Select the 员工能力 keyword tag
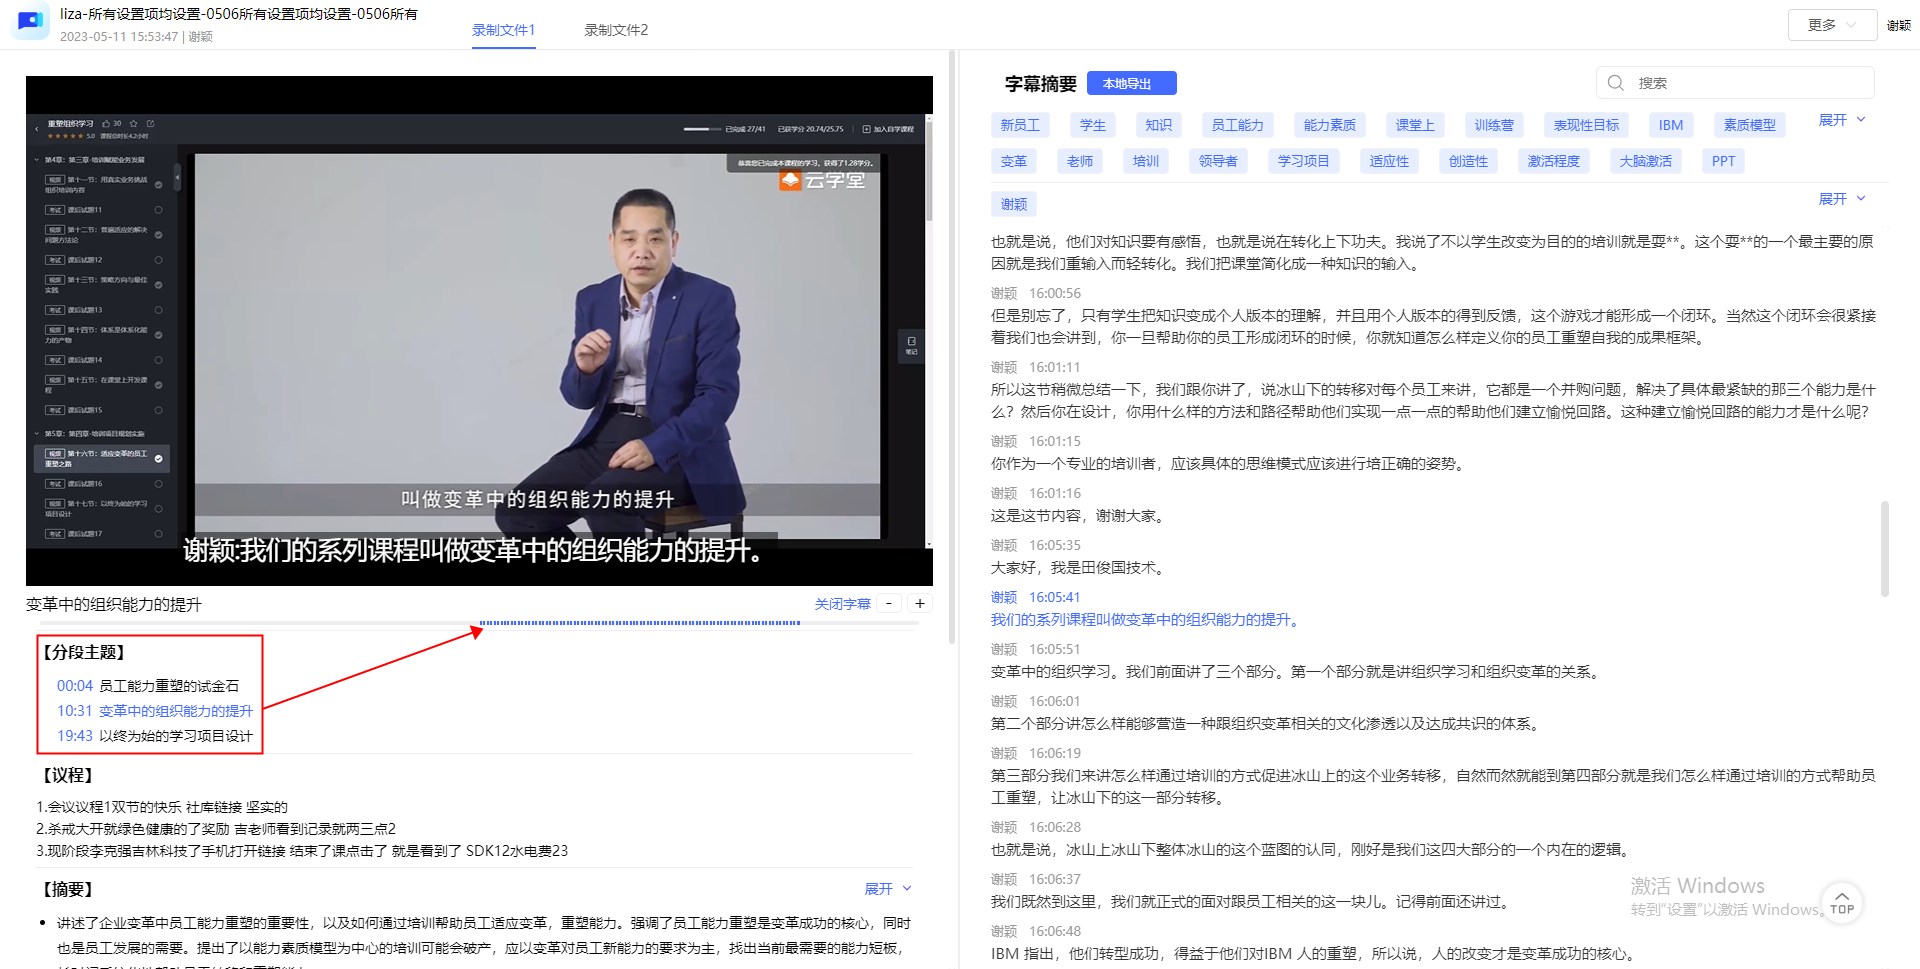Image resolution: width=1920 pixels, height=969 pixels. pos(1237,125)
